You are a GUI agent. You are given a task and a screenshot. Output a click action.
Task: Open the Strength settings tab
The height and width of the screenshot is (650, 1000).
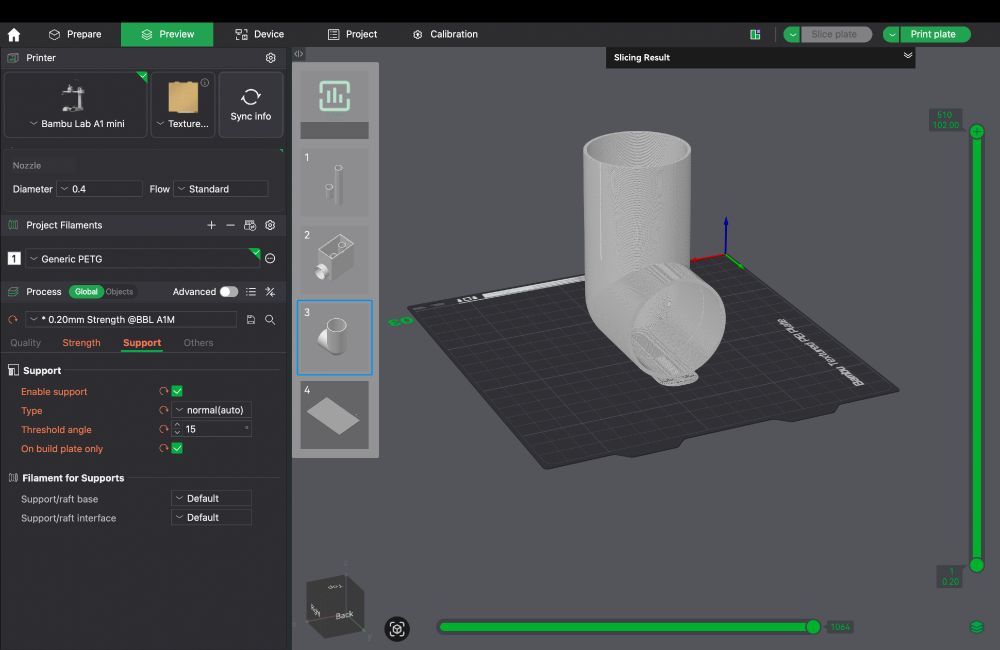tap(81, 343)
